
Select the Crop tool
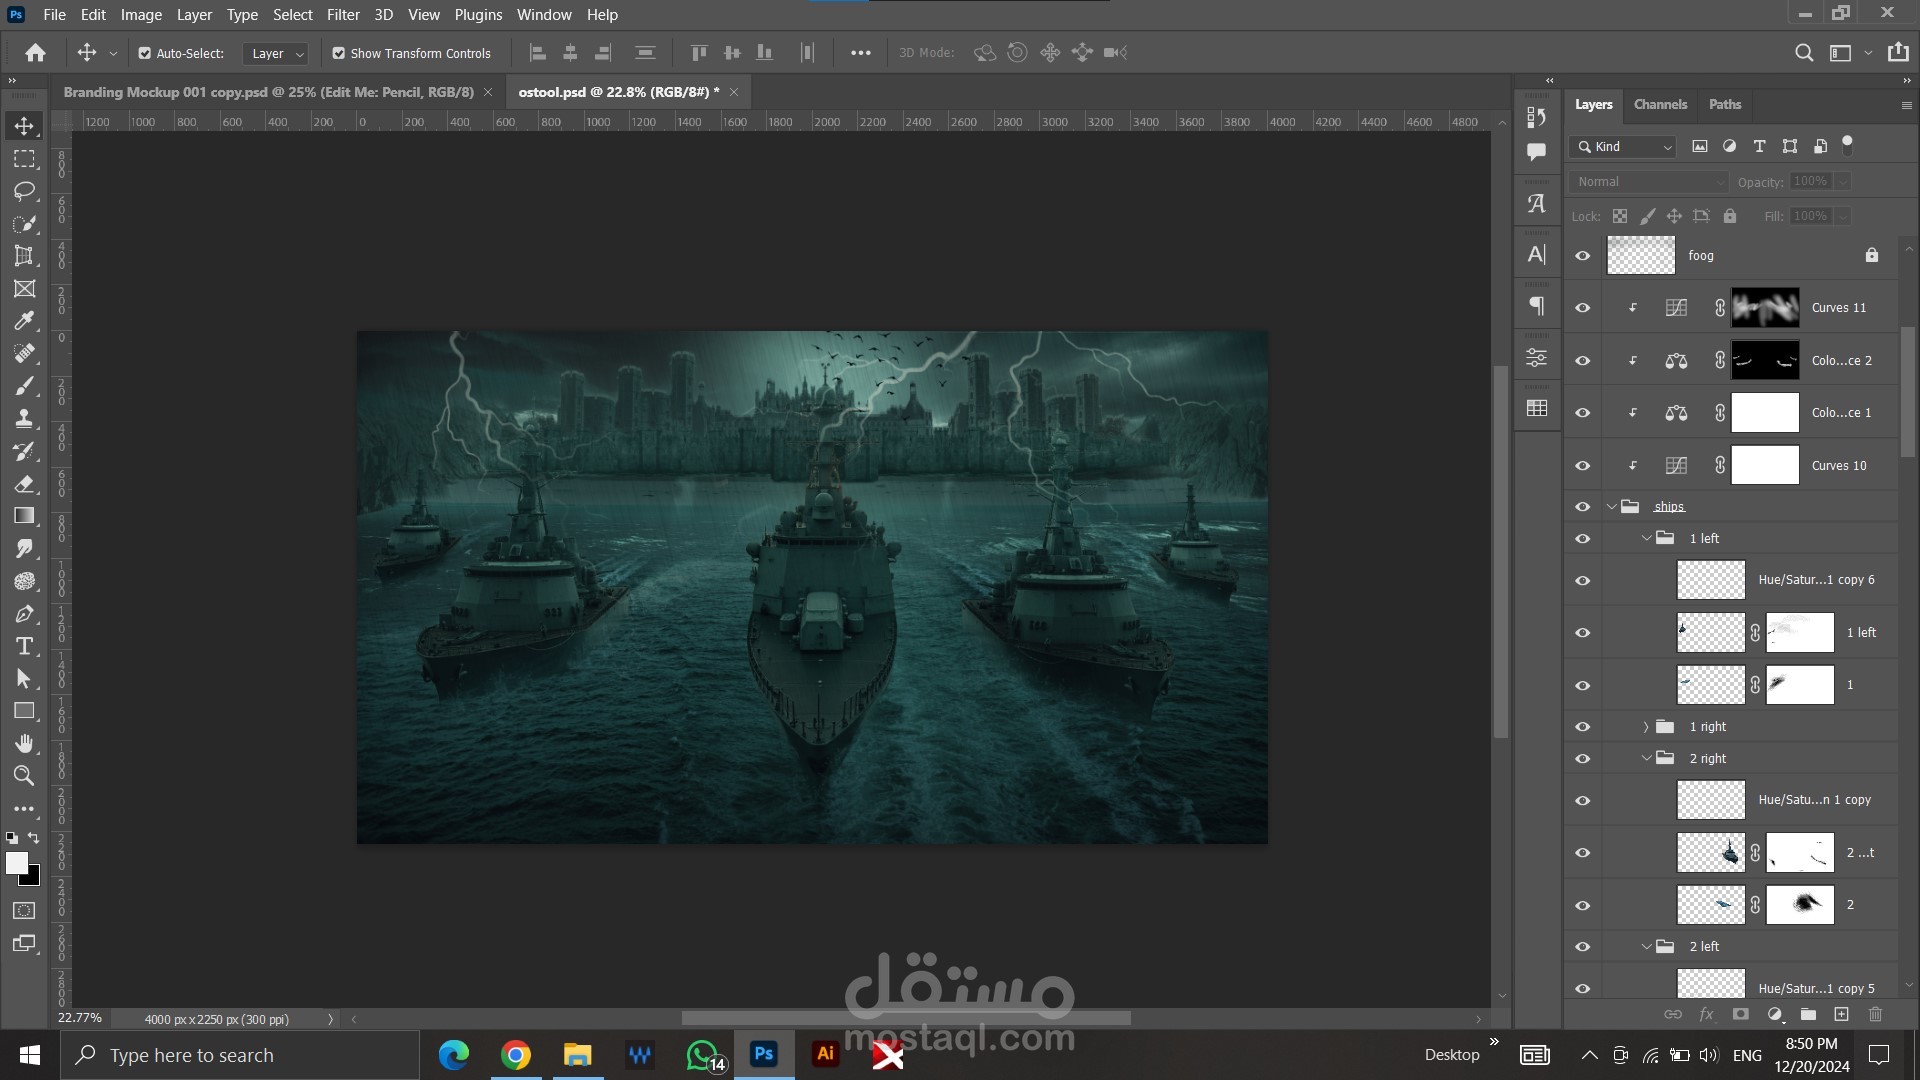click(24, 256)
